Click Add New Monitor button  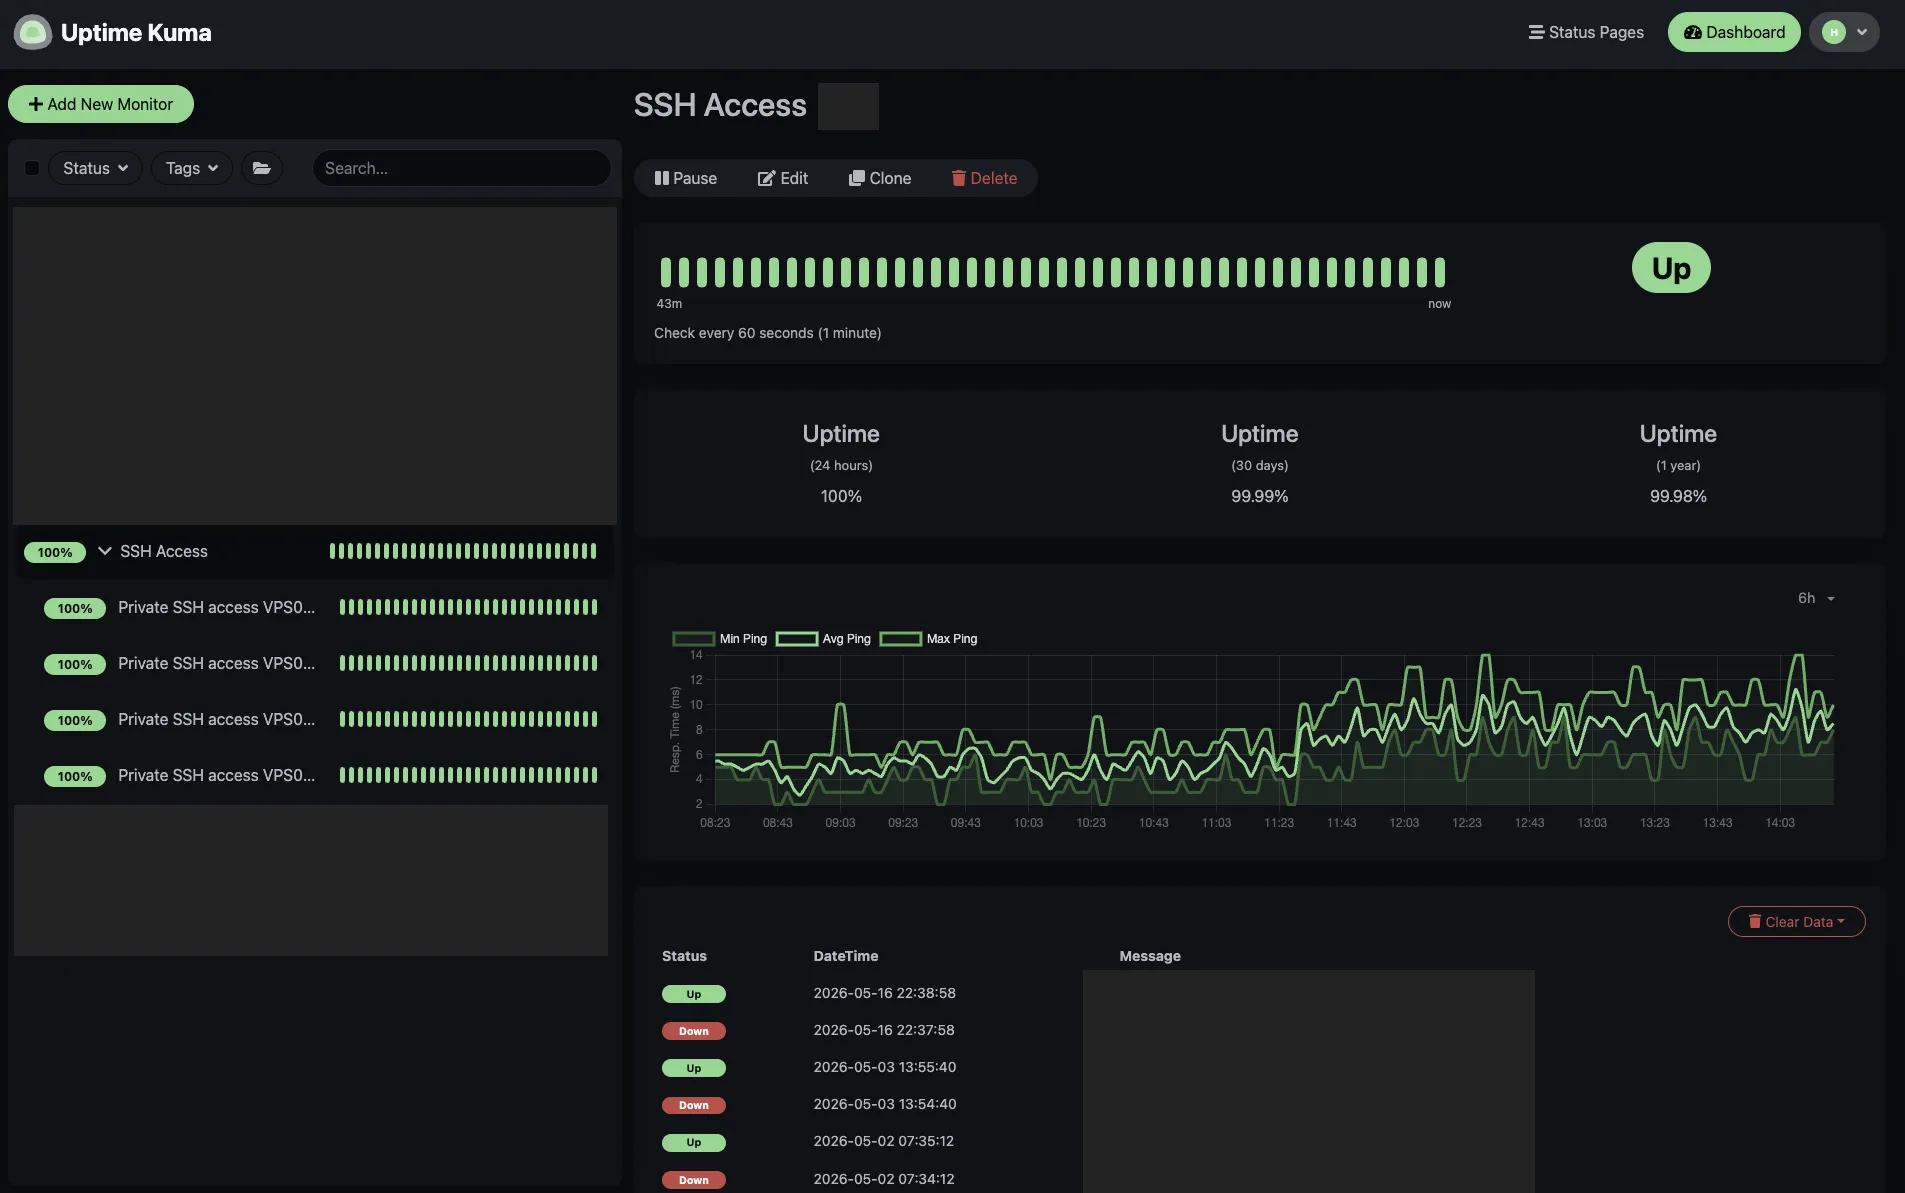tap(101, 104)
